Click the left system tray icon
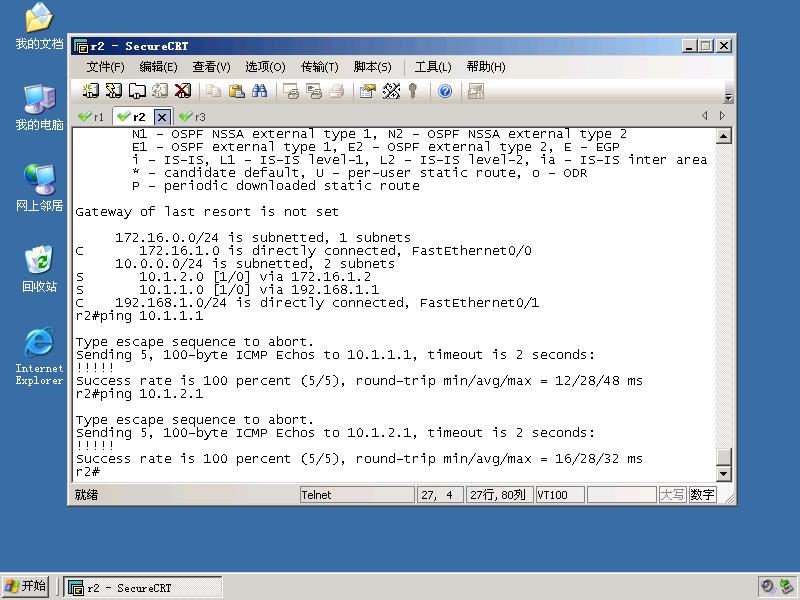 pos(767,587)
